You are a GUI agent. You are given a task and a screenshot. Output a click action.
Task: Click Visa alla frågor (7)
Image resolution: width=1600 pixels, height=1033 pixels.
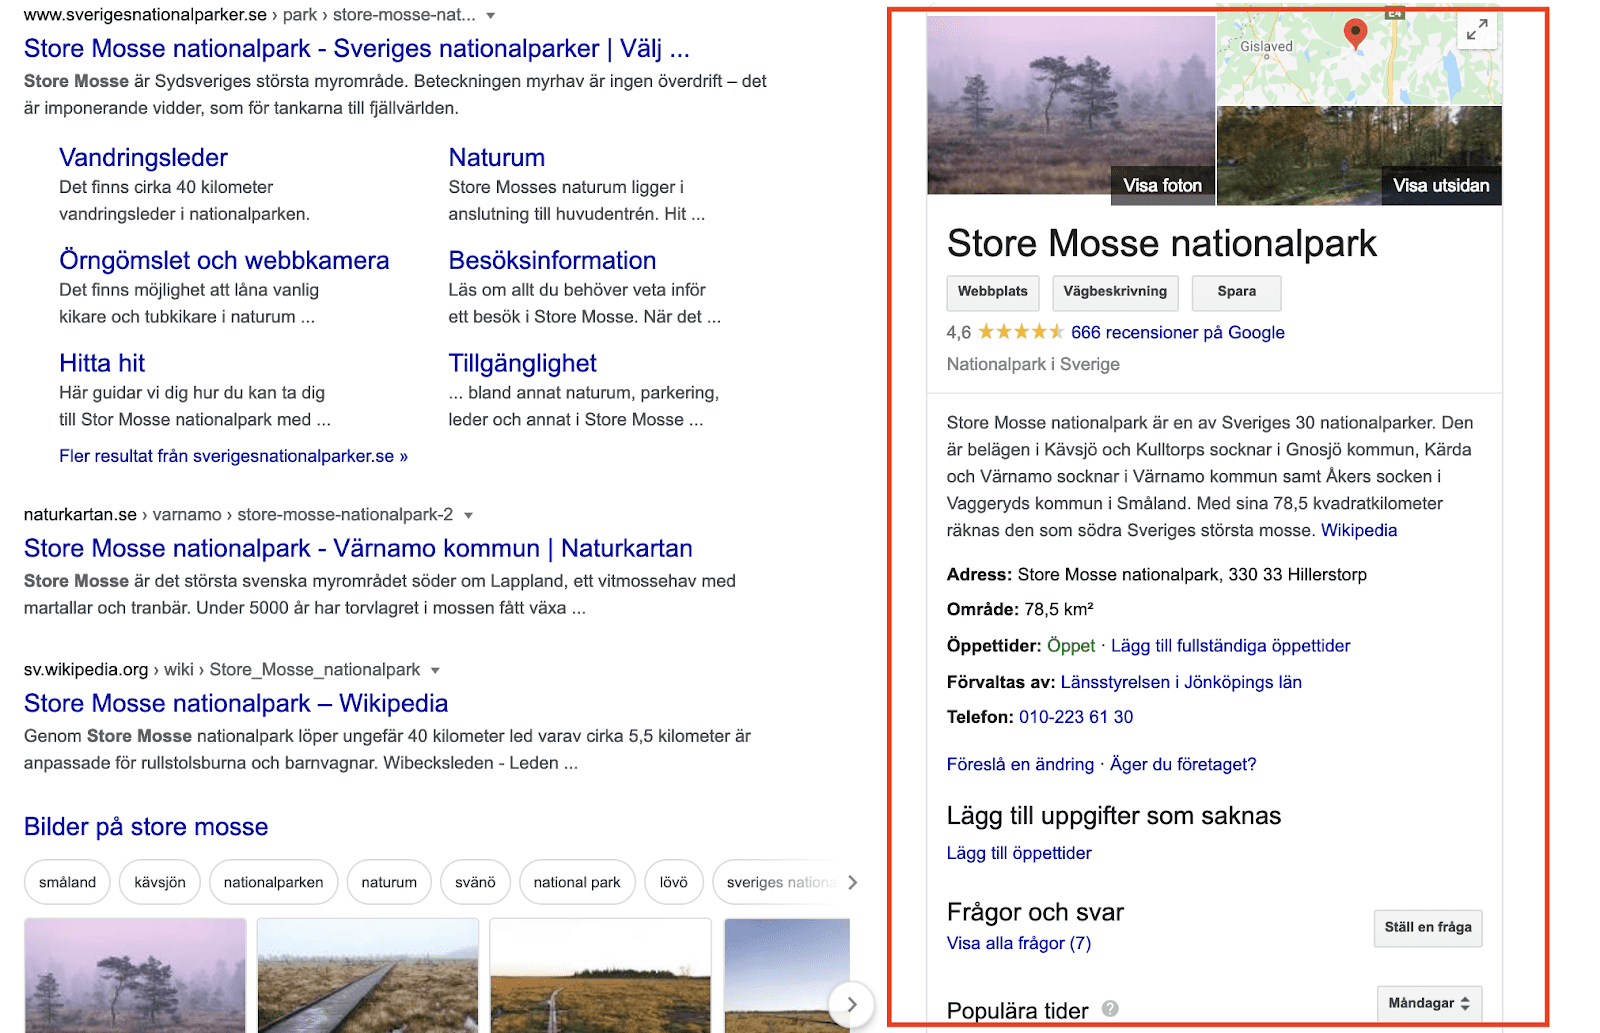1019,943
